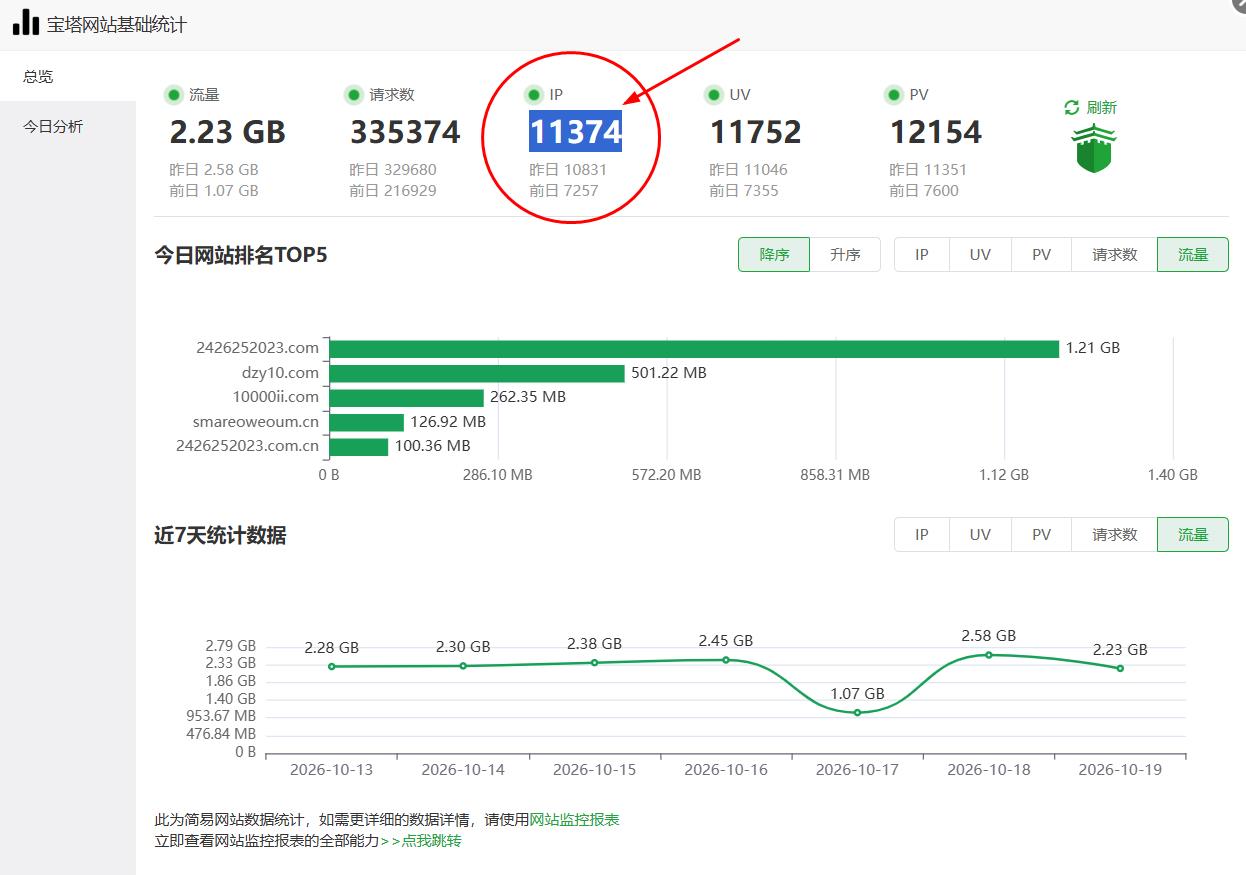The image size is (1246, 875).
Task: Show UV in 近7天统计数据 chart
Action: pyautogui.click(x=980, y=534)
